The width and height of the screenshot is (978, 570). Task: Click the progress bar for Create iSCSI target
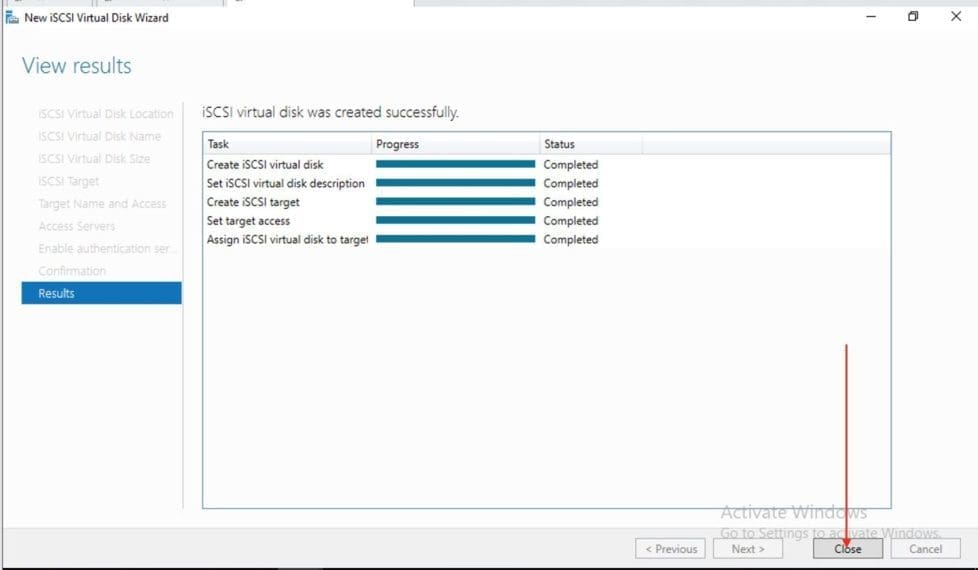click(455, 202)
